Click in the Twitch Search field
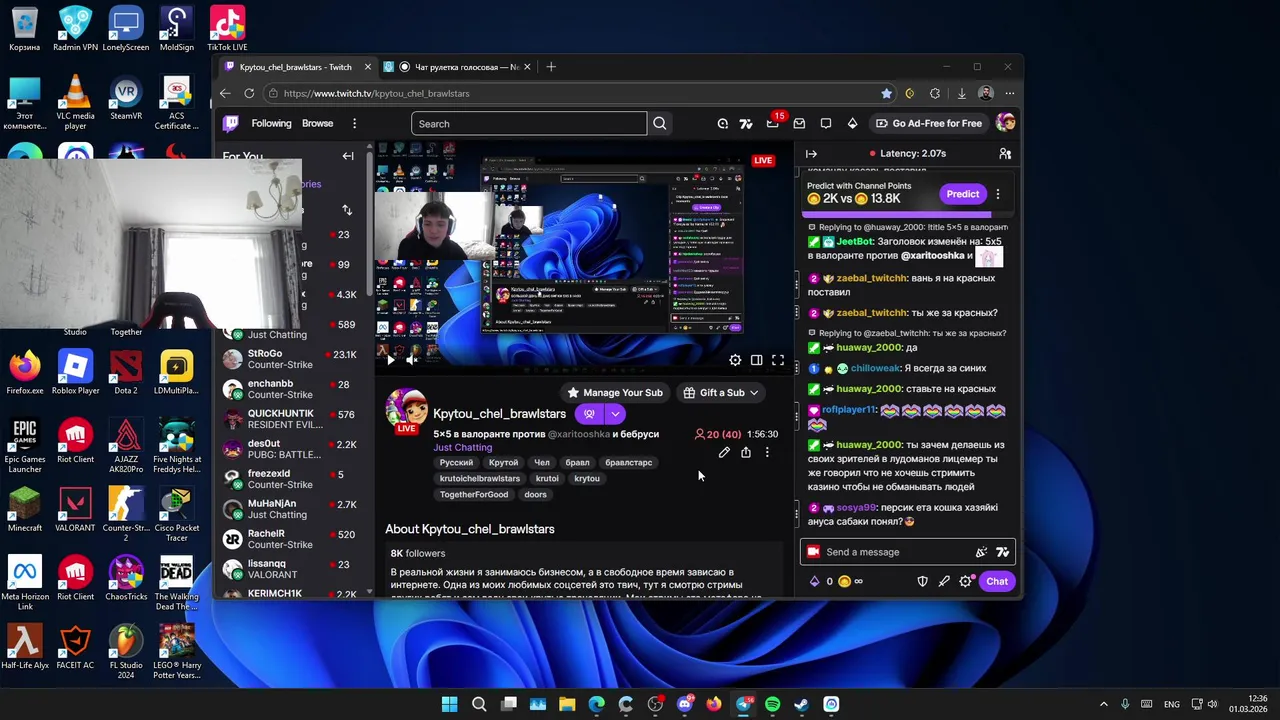 [529, 124]
